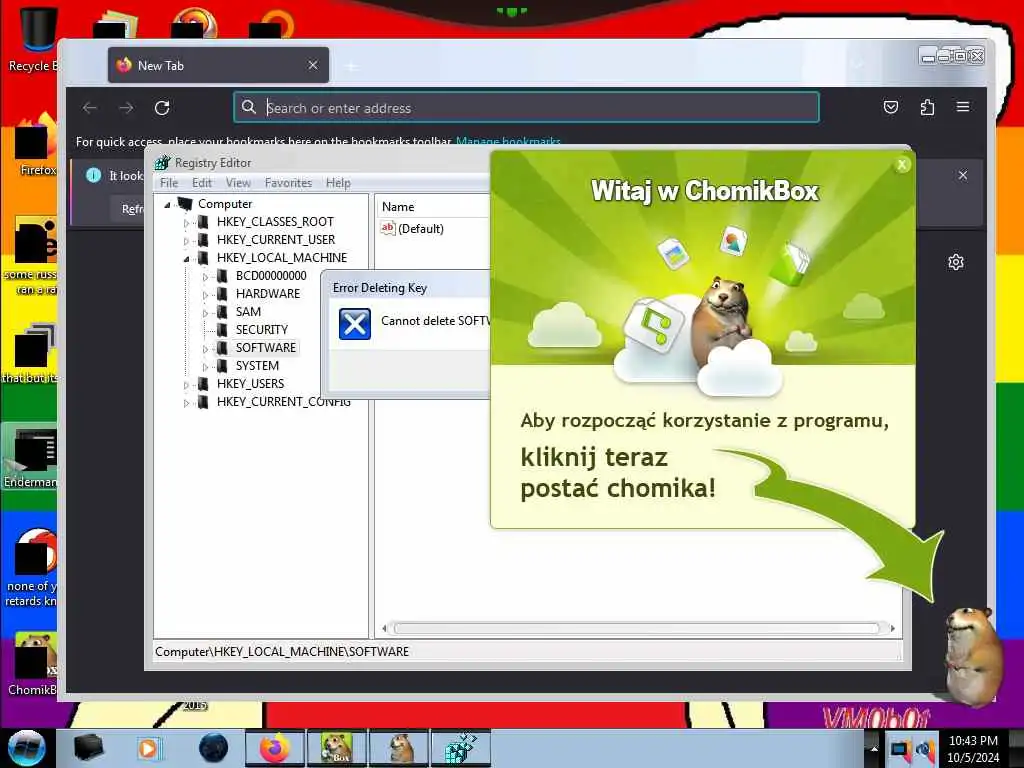Expand HARDWARE key

pyautogui.click(x=205, y=295)
